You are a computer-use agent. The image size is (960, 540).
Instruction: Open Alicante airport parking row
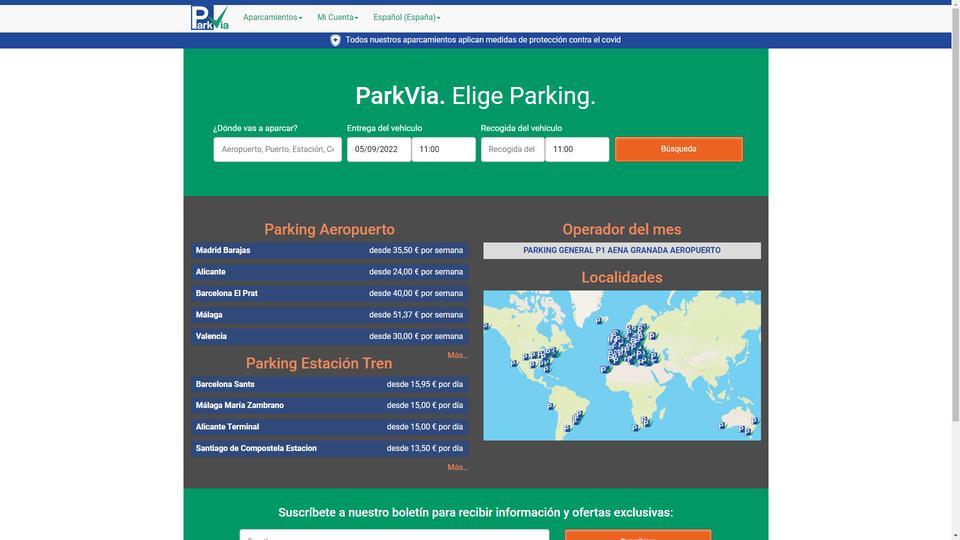pos(330,272)
